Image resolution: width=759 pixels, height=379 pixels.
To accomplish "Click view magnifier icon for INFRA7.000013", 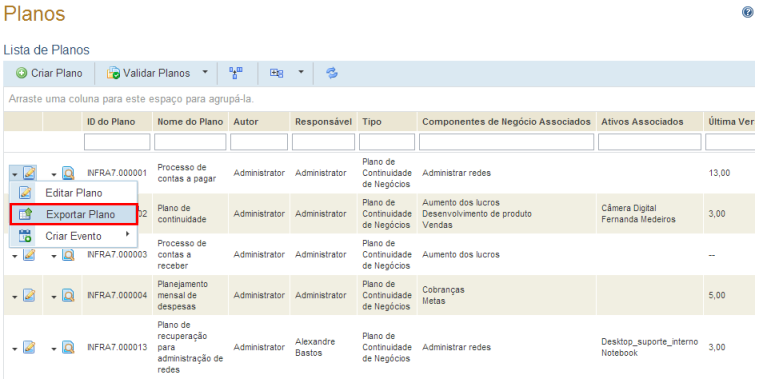I will tap(68, 347).
